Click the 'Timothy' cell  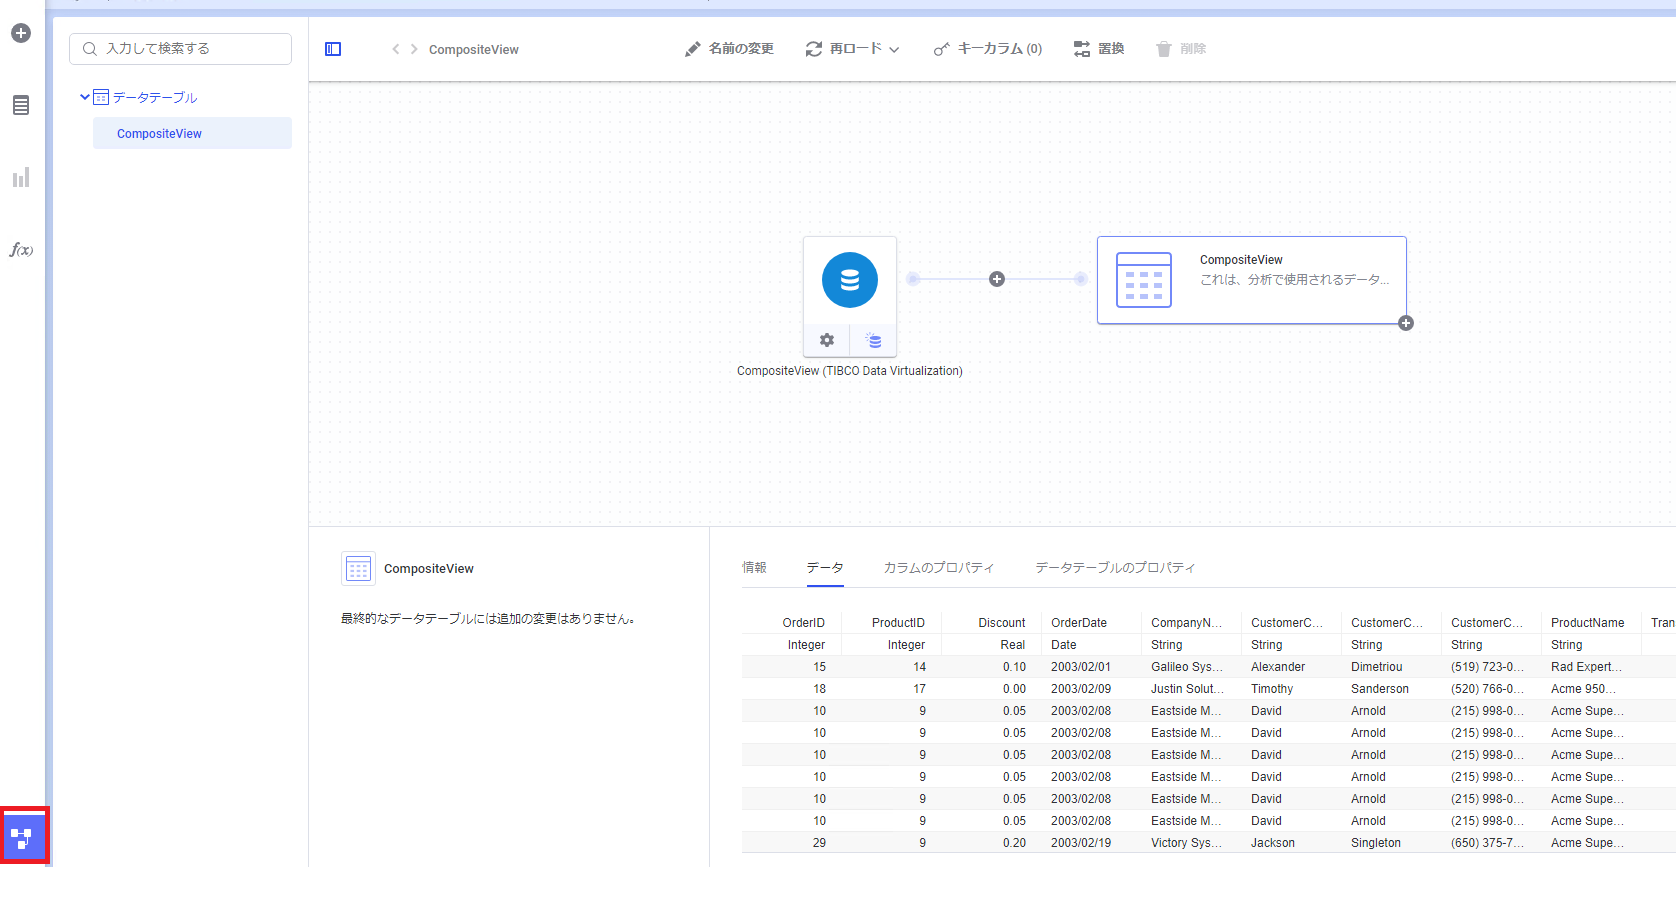click(x=1272, y=689)
